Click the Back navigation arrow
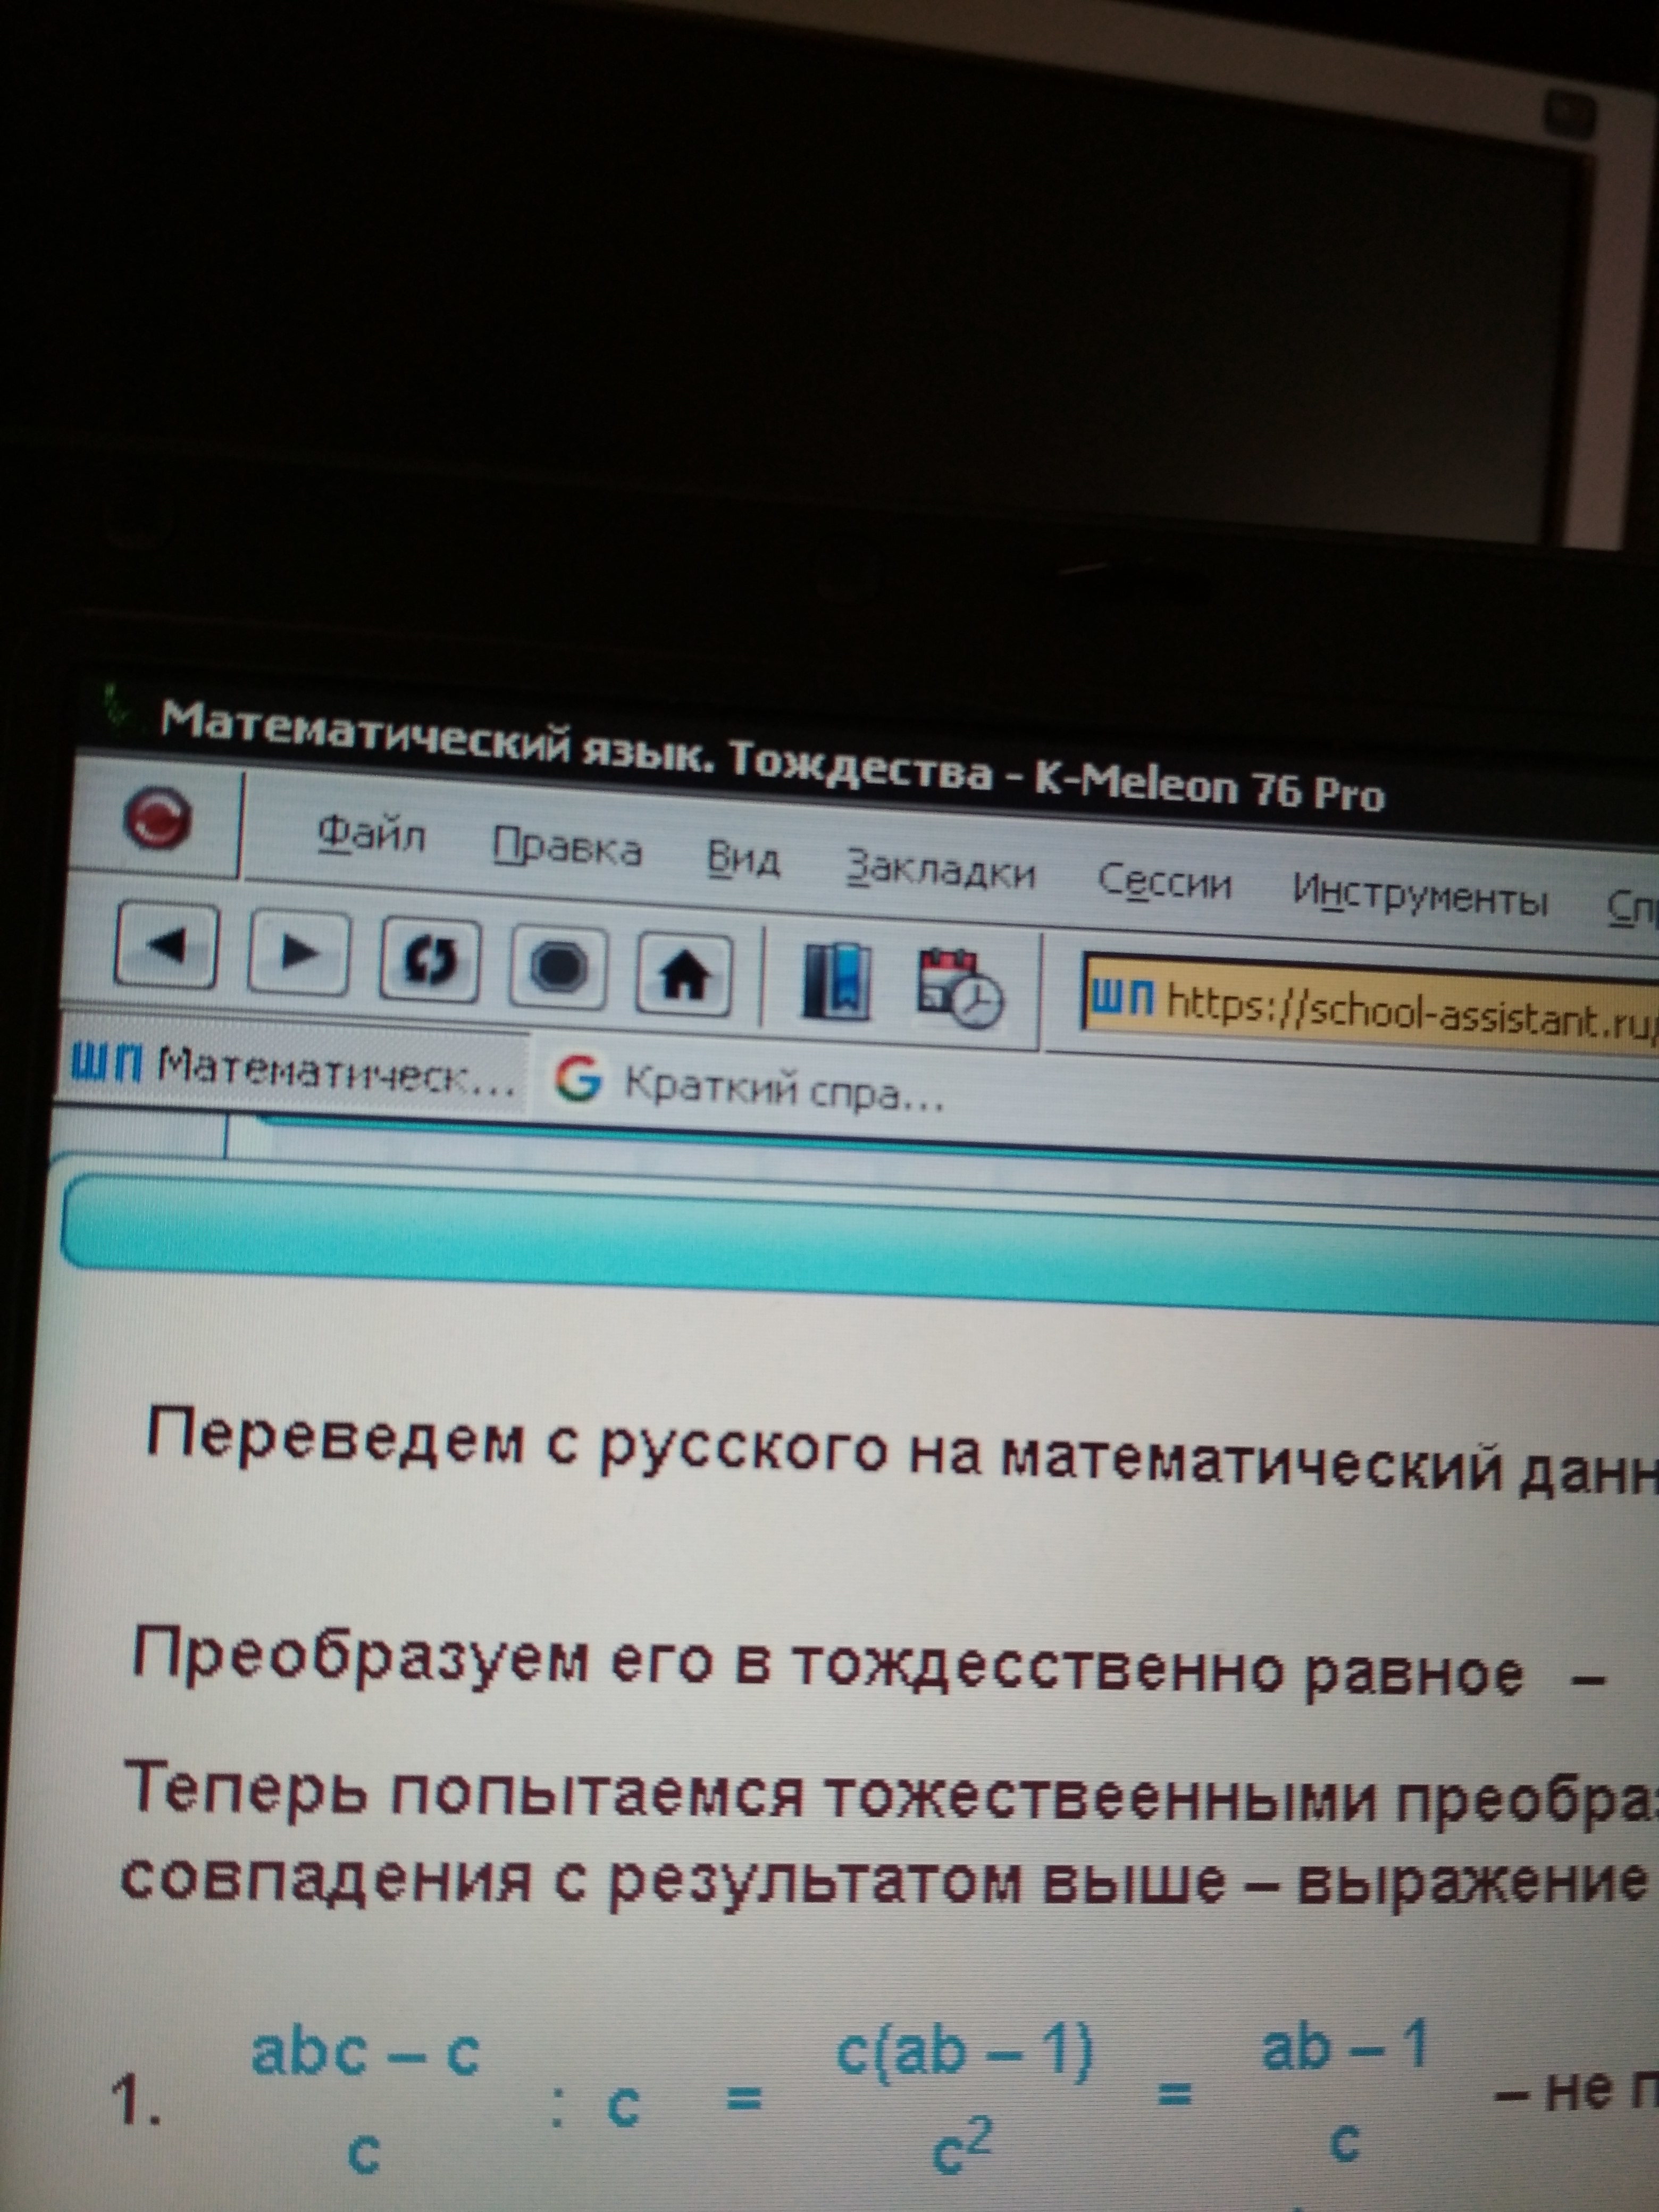1659x2212 pixels. [x=167, y=945]
